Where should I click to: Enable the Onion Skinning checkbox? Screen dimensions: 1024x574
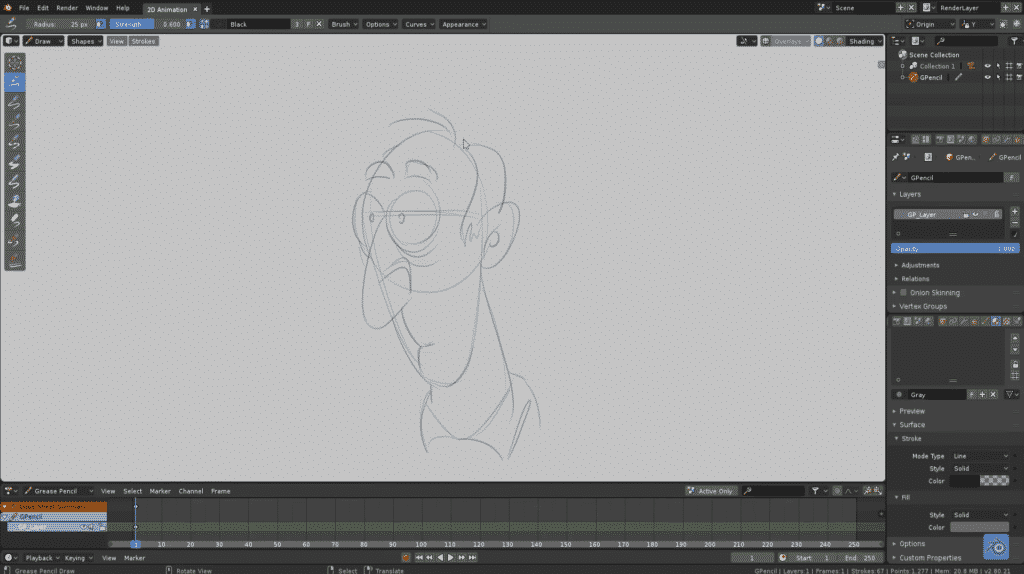tap(904, 293)
